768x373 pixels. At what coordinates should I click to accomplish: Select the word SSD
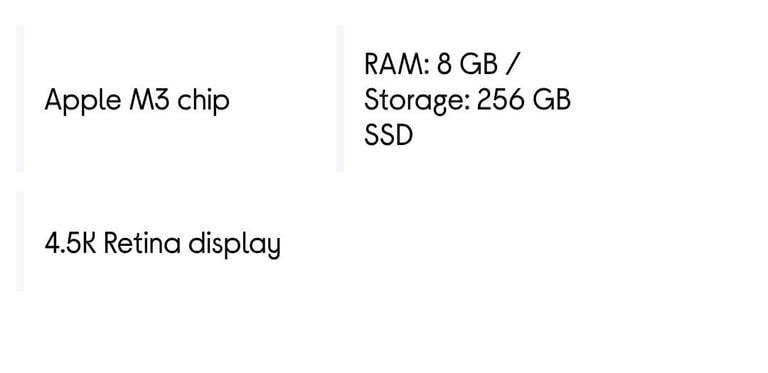[388, 135]
